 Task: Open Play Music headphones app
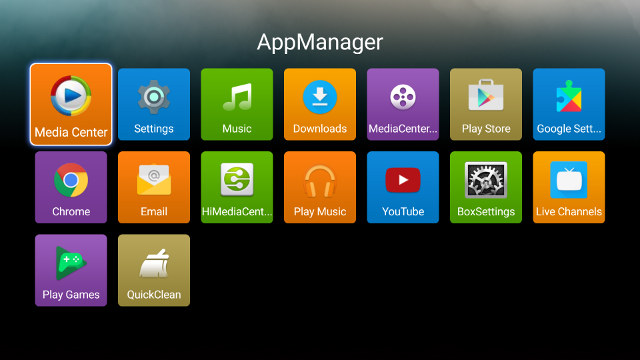coord(320,187)
